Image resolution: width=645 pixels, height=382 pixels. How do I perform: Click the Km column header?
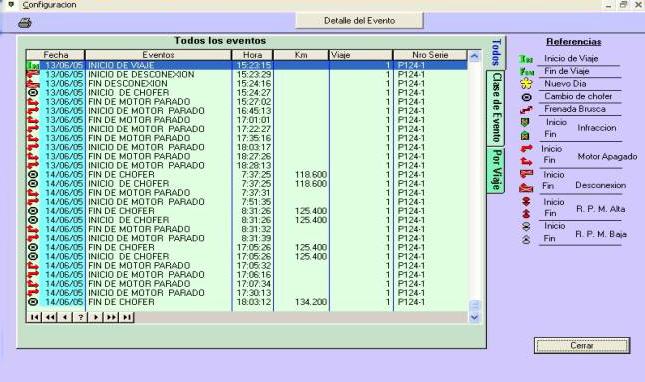pos(301,55)
